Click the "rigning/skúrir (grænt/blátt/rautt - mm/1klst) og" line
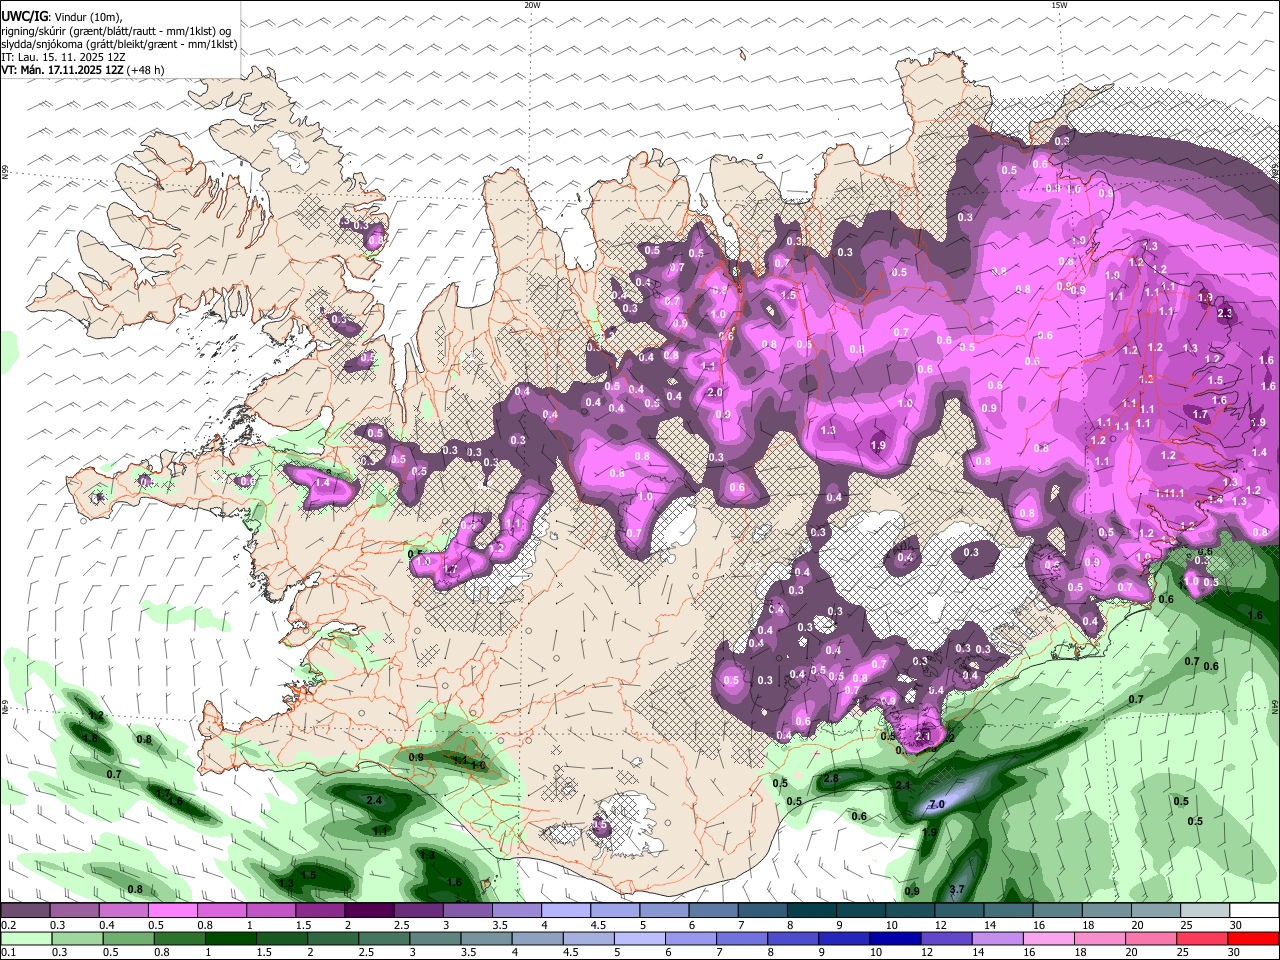1280x960 pixels. (118, 30)
